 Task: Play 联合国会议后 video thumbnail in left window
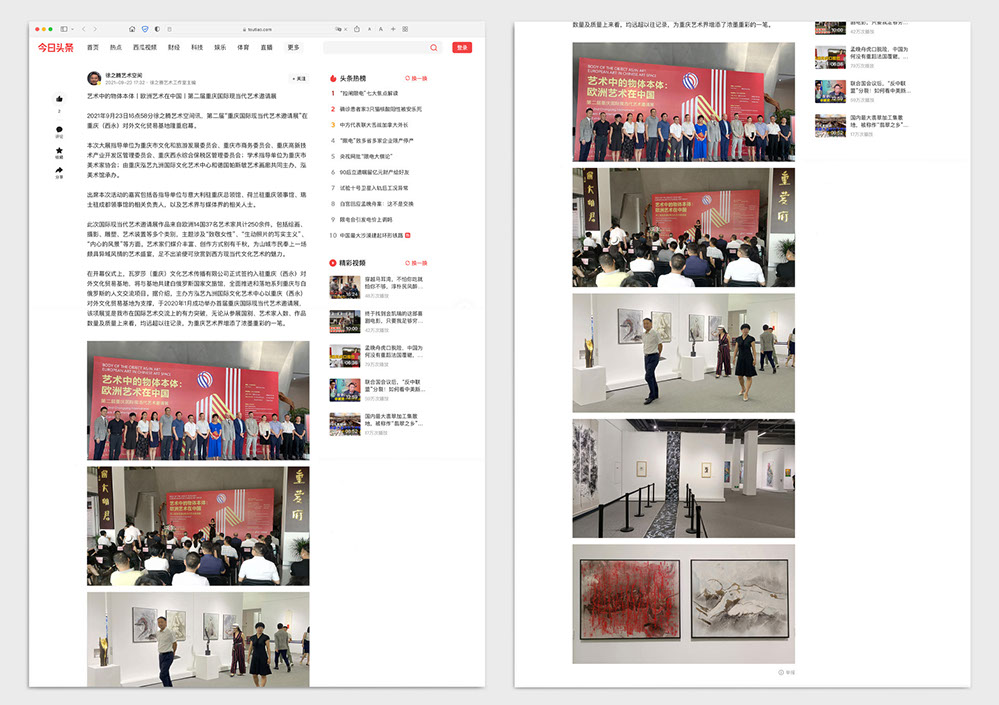click(x=345, y=390)
